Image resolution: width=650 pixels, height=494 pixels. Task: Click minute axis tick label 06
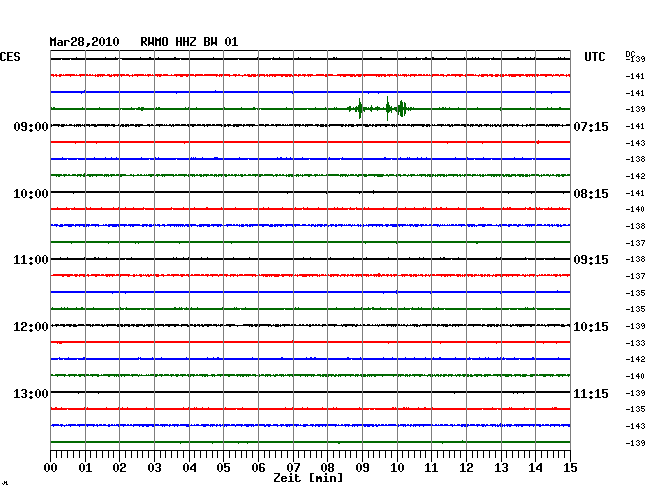click(x=258, y=467)
